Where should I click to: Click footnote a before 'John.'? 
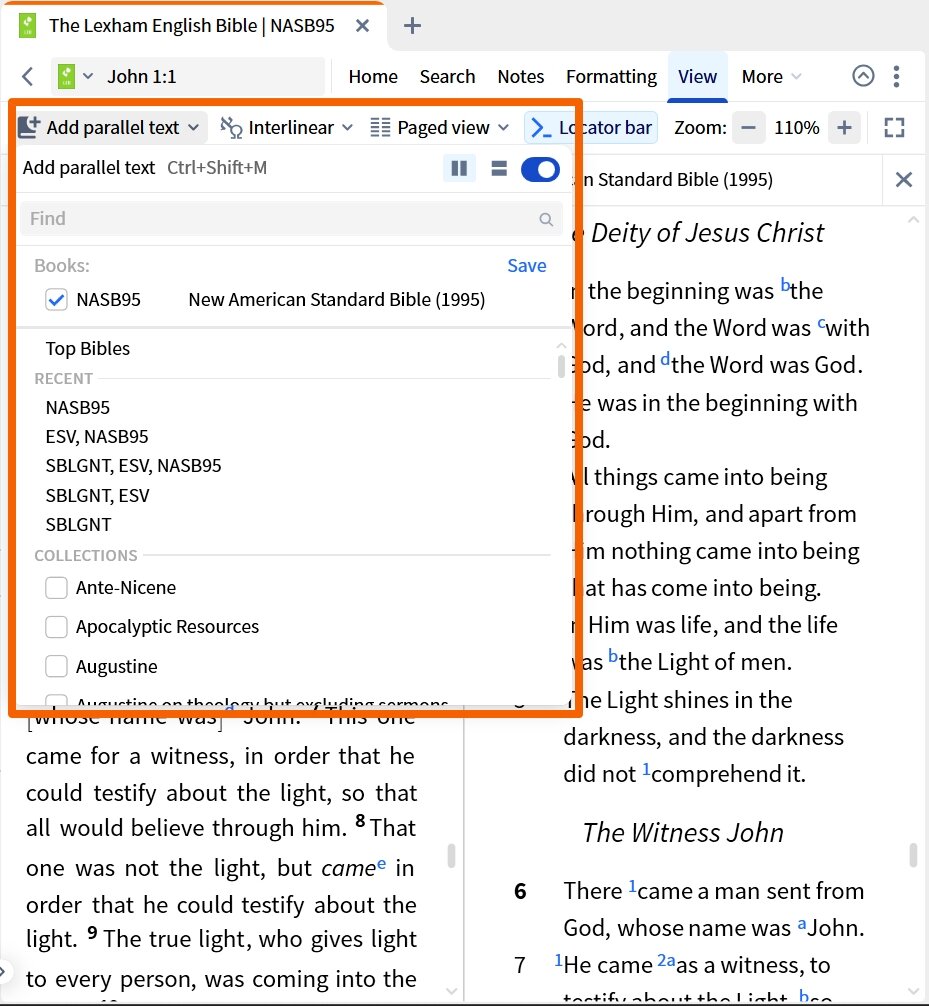[801, 923]
